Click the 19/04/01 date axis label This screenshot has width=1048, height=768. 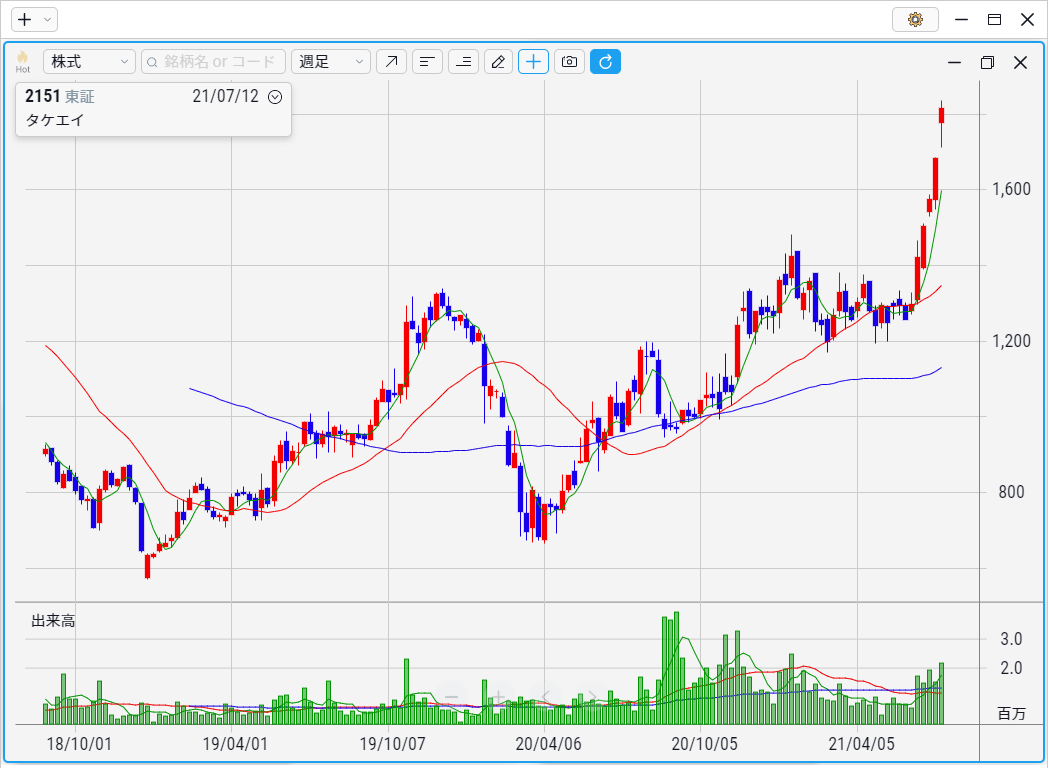coord(235,744)
